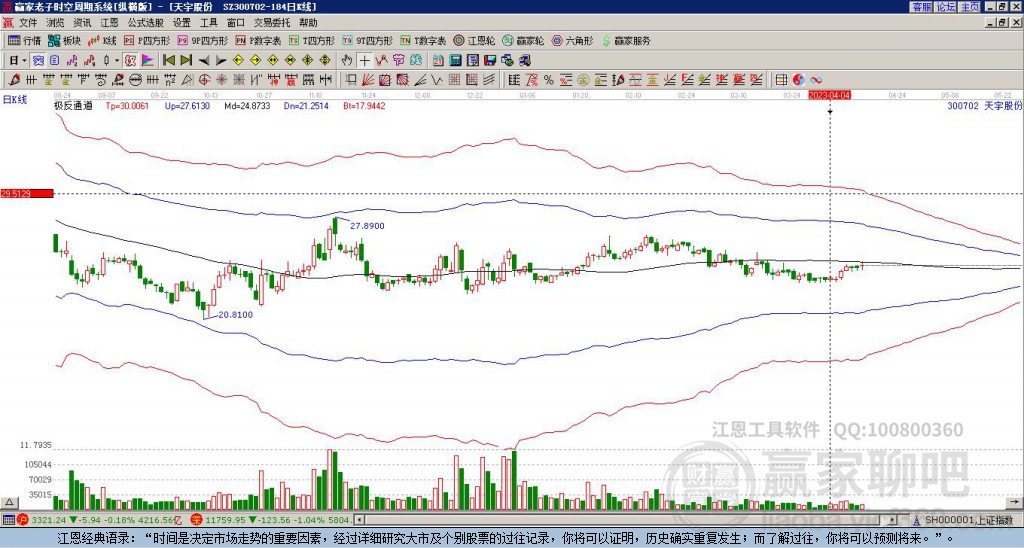Open the 9T四方形 tool
Image resolution: width=1024 pixels, height=548 pixels.
(x=367, y=40)
